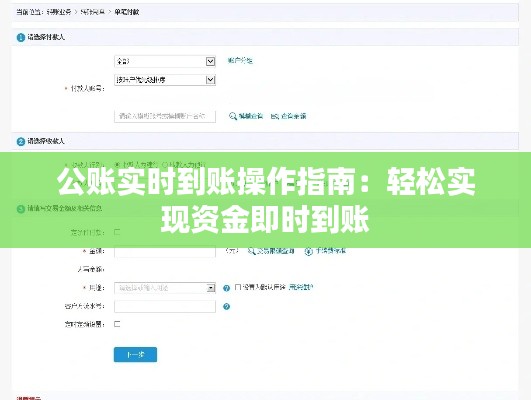Tick the set-as-default-purpose checkbox

[x=237, y=287]
